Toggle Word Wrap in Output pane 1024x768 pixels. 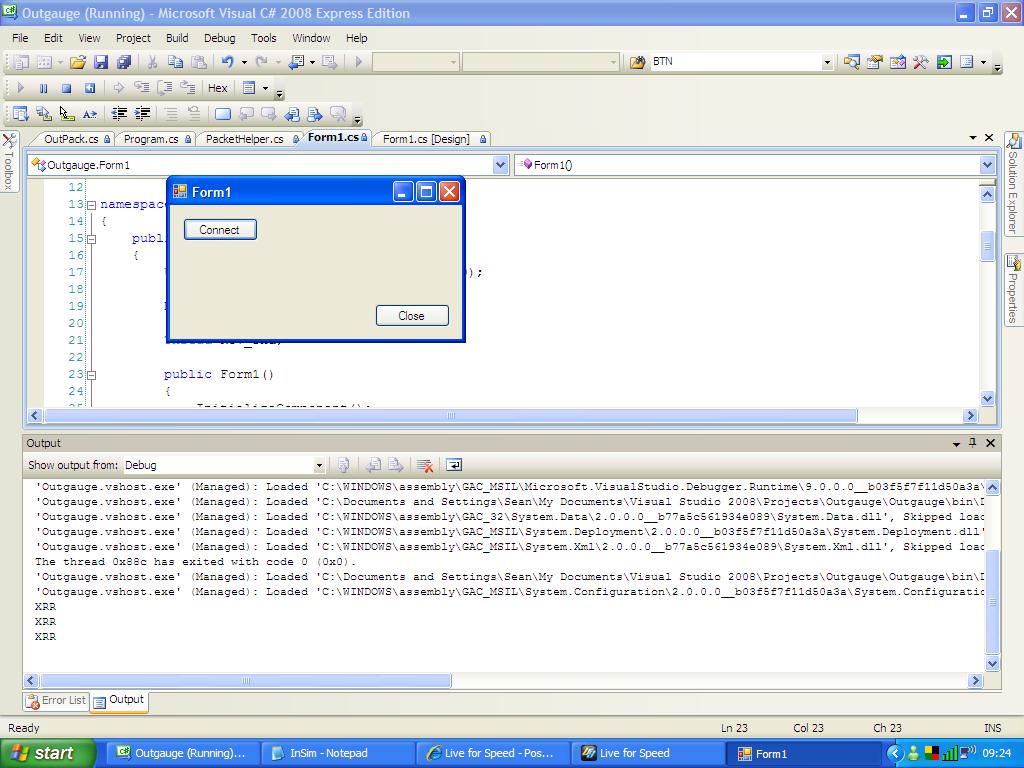(x=453, y=465)
